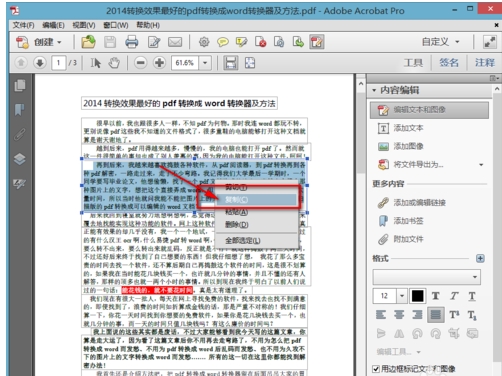
Task: Toggle the Edit Text and Images toolbar icon
Action: (317, 42)
